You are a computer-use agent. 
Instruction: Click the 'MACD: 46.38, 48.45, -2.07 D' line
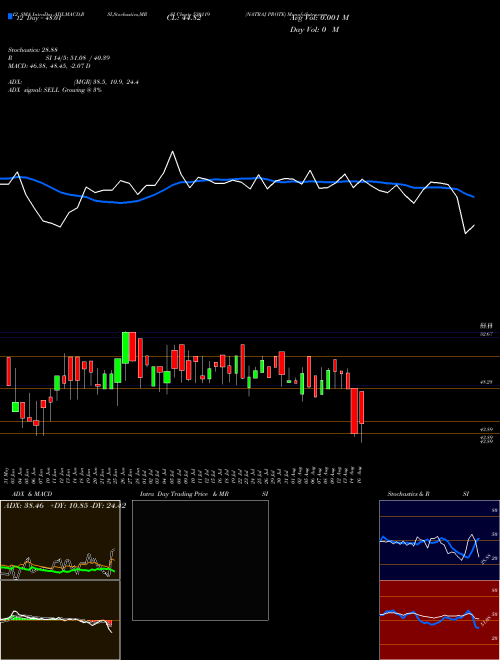49,66
